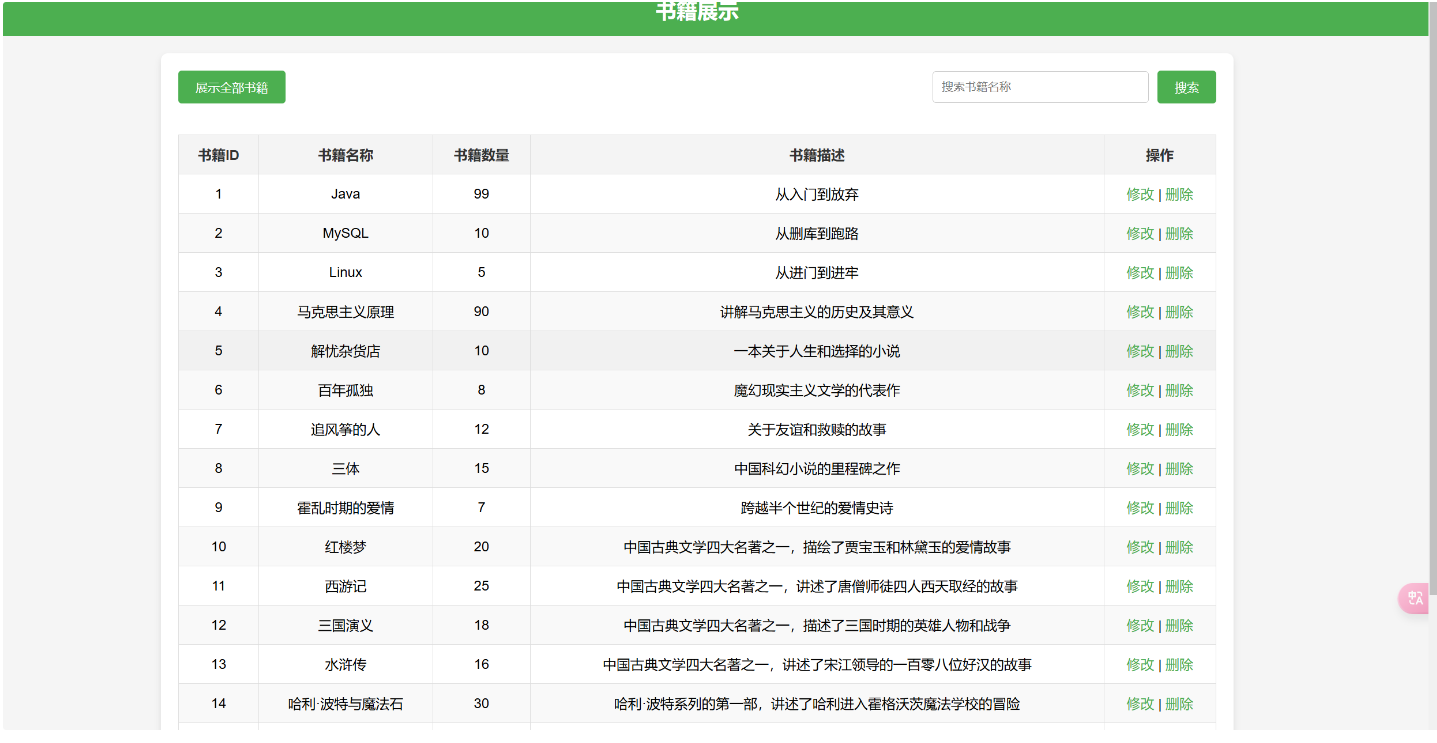
Task: Click 修改 in the Linux row
Action: click(1140, 272)
